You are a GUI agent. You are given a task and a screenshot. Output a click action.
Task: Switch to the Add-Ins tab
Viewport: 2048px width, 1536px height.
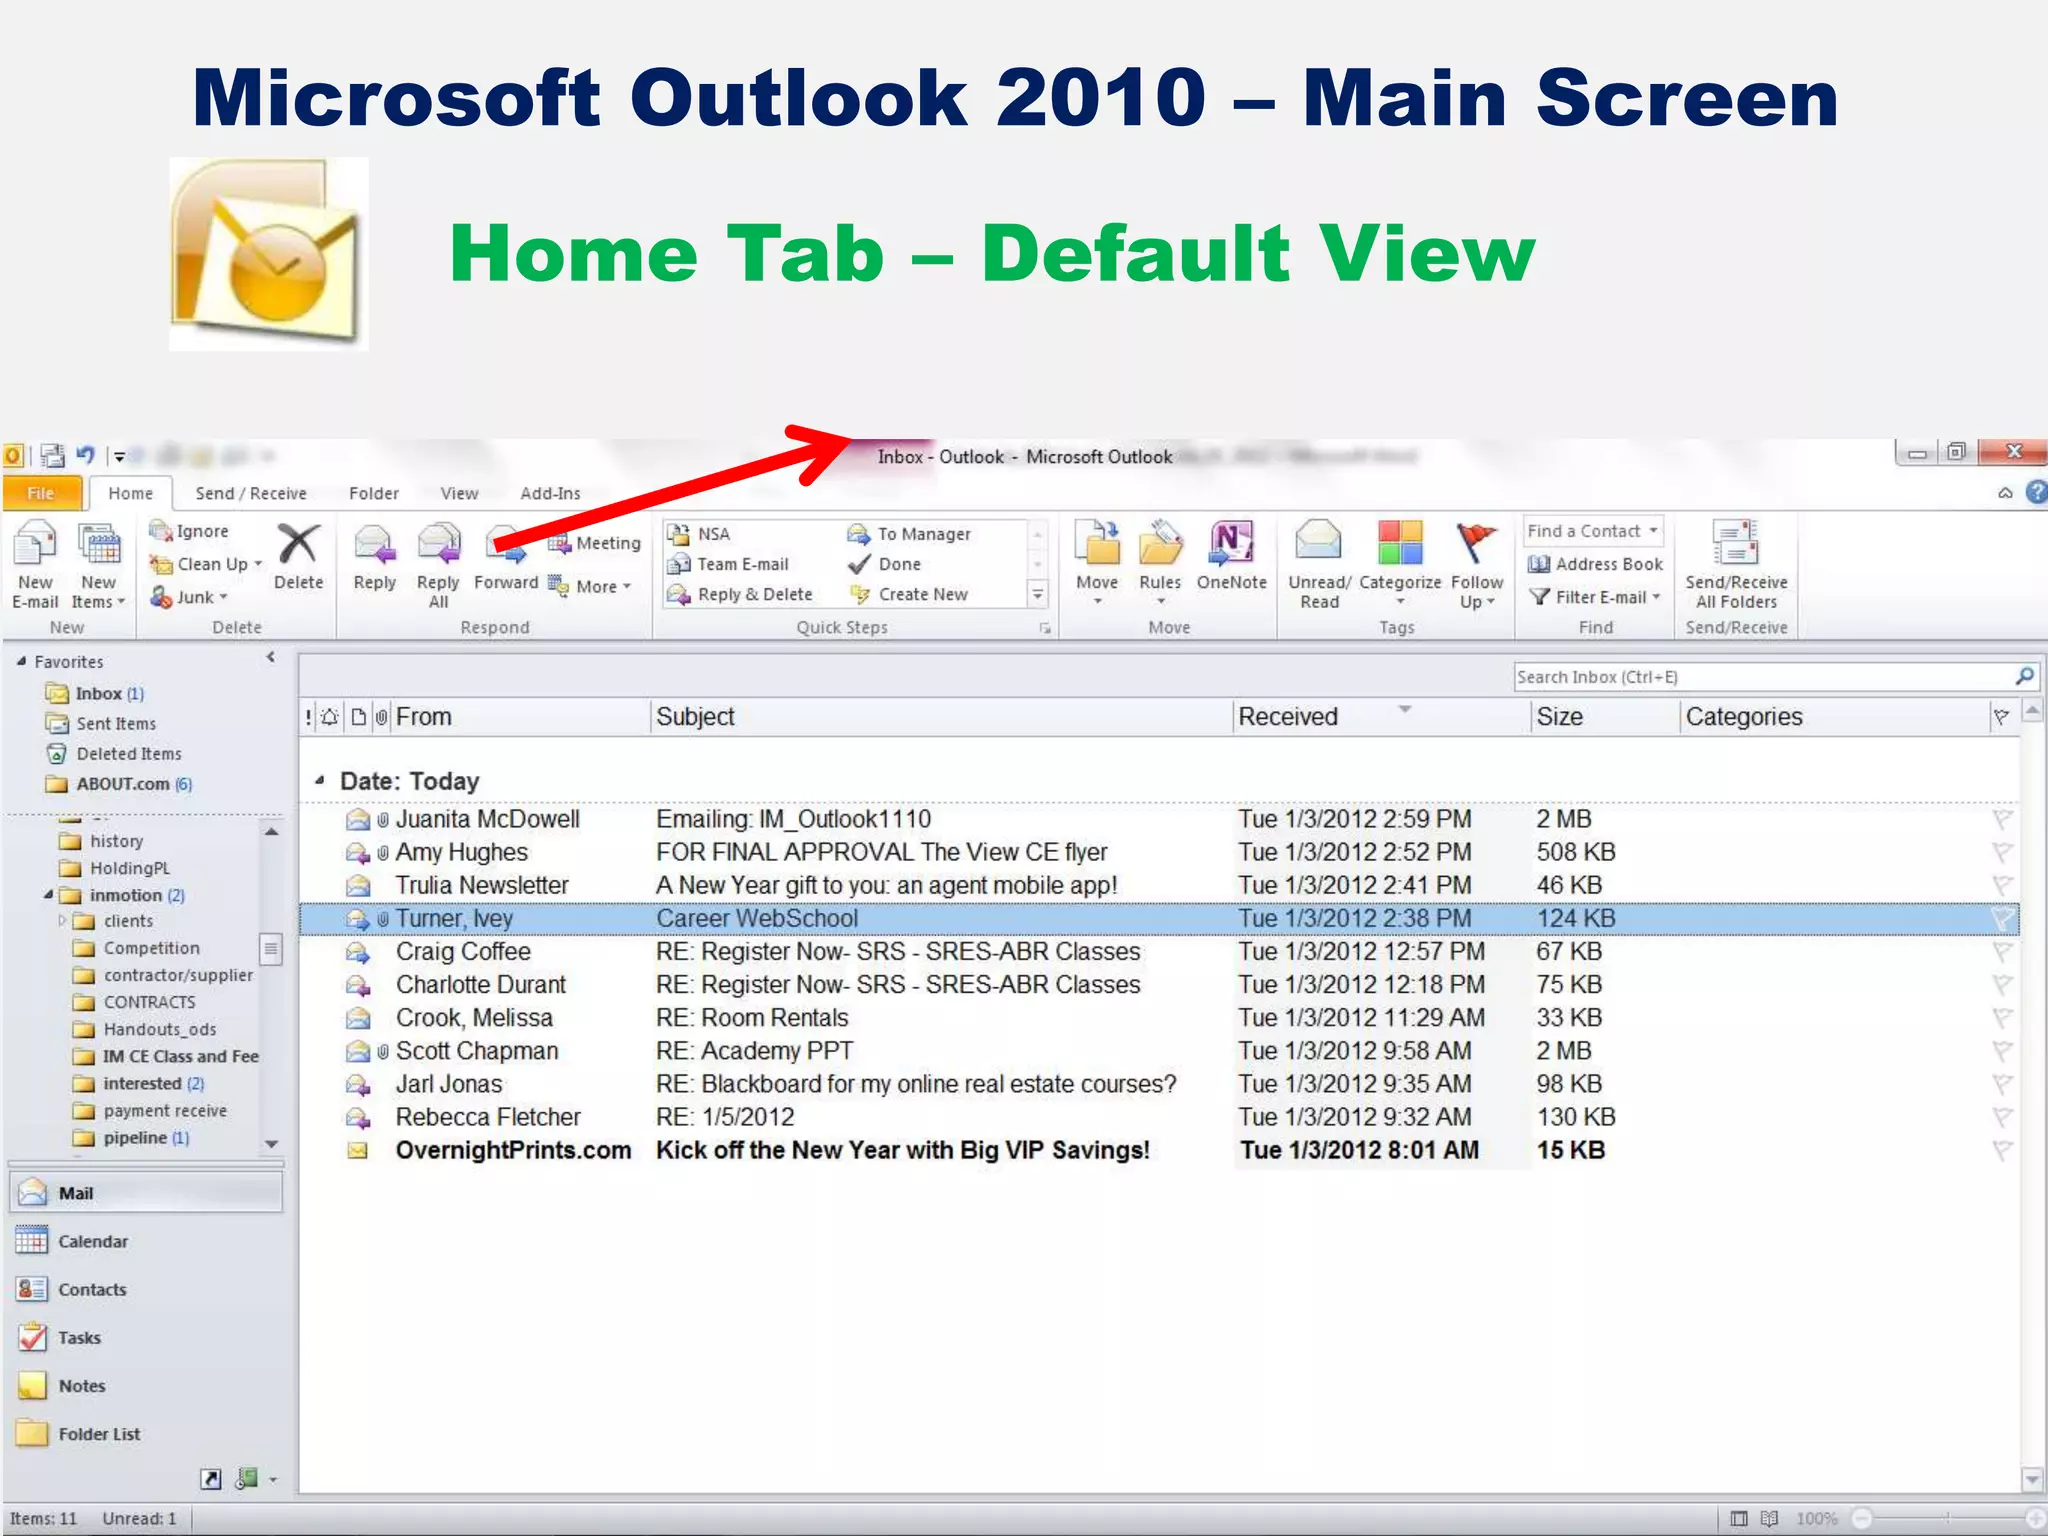pyautogui.click(x=550, y=493)
